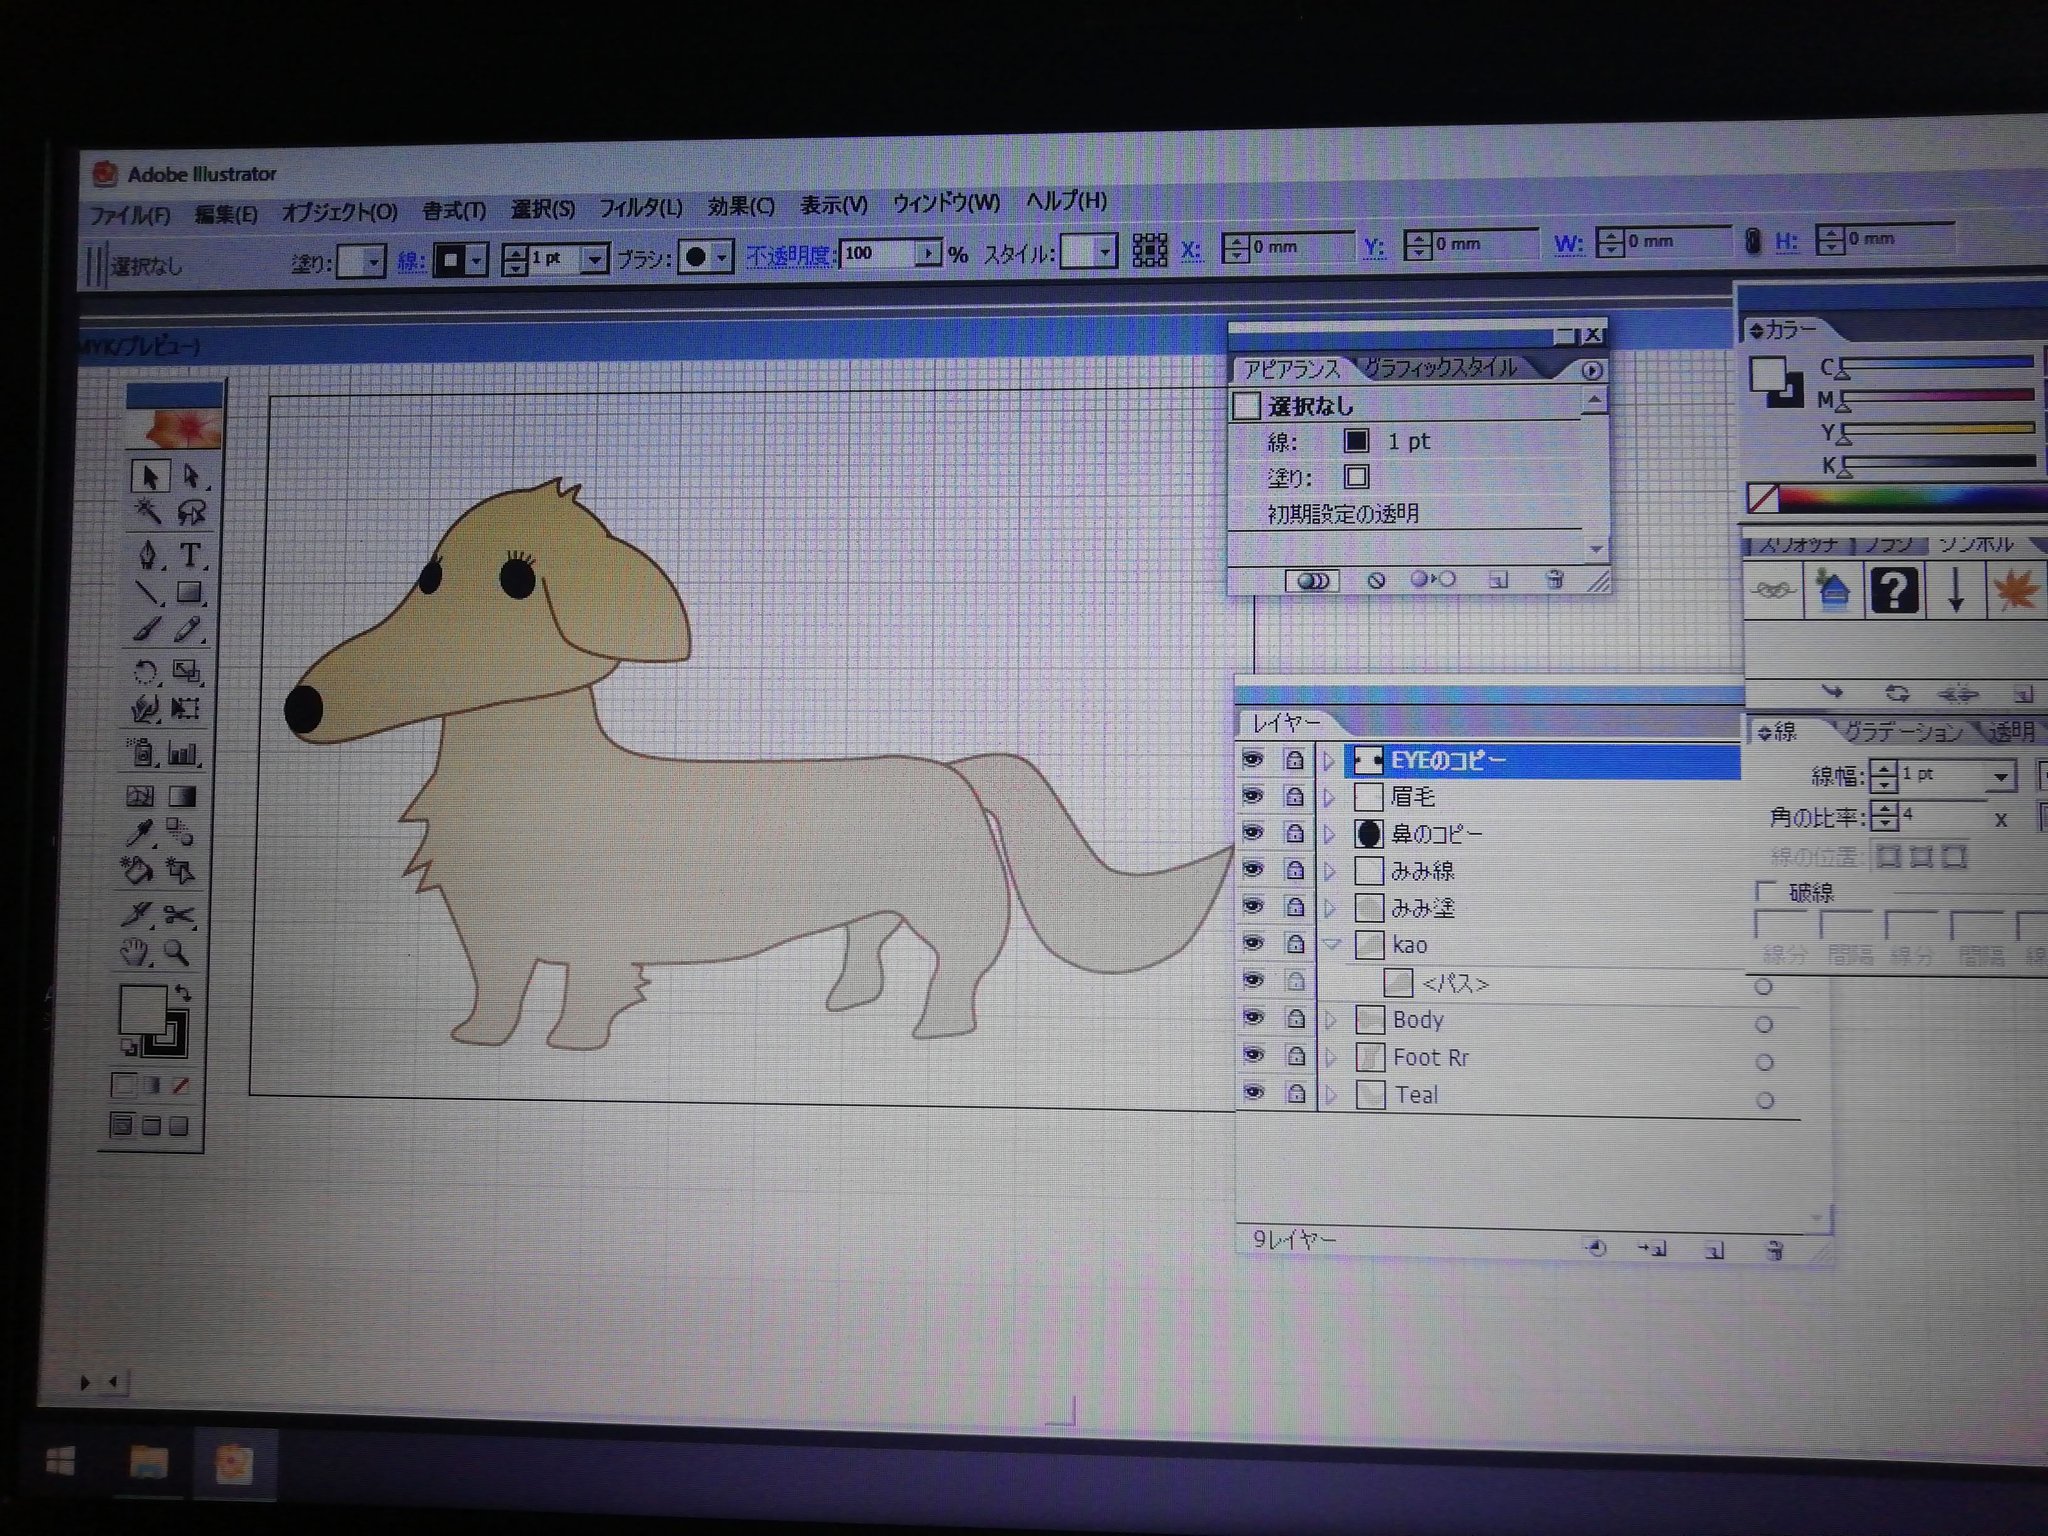Open the stroke weight dropdown in control bar
The image size is (2048, 1536).
[x=595, y=260]
